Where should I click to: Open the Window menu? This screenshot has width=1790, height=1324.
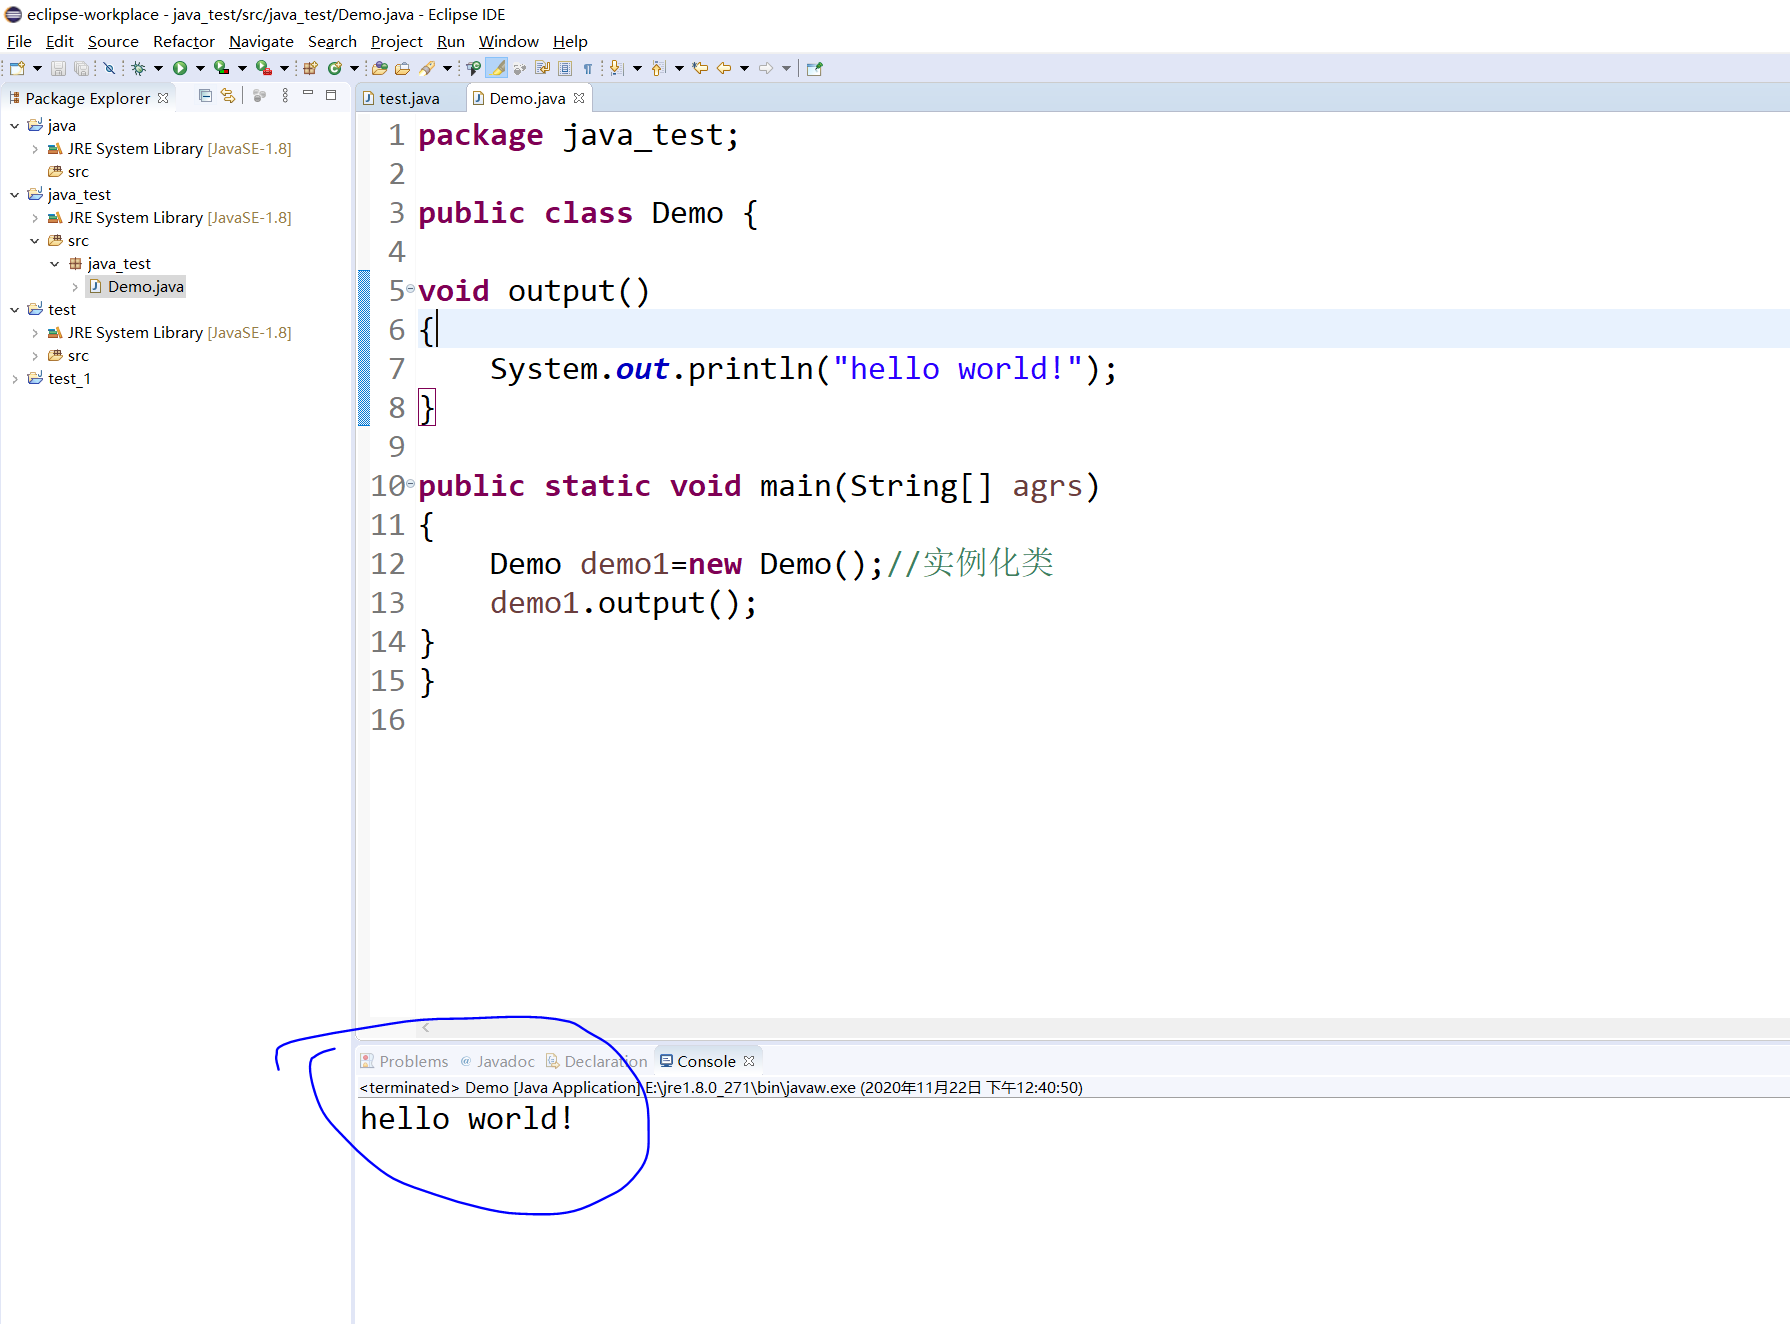tap(509, 41)
